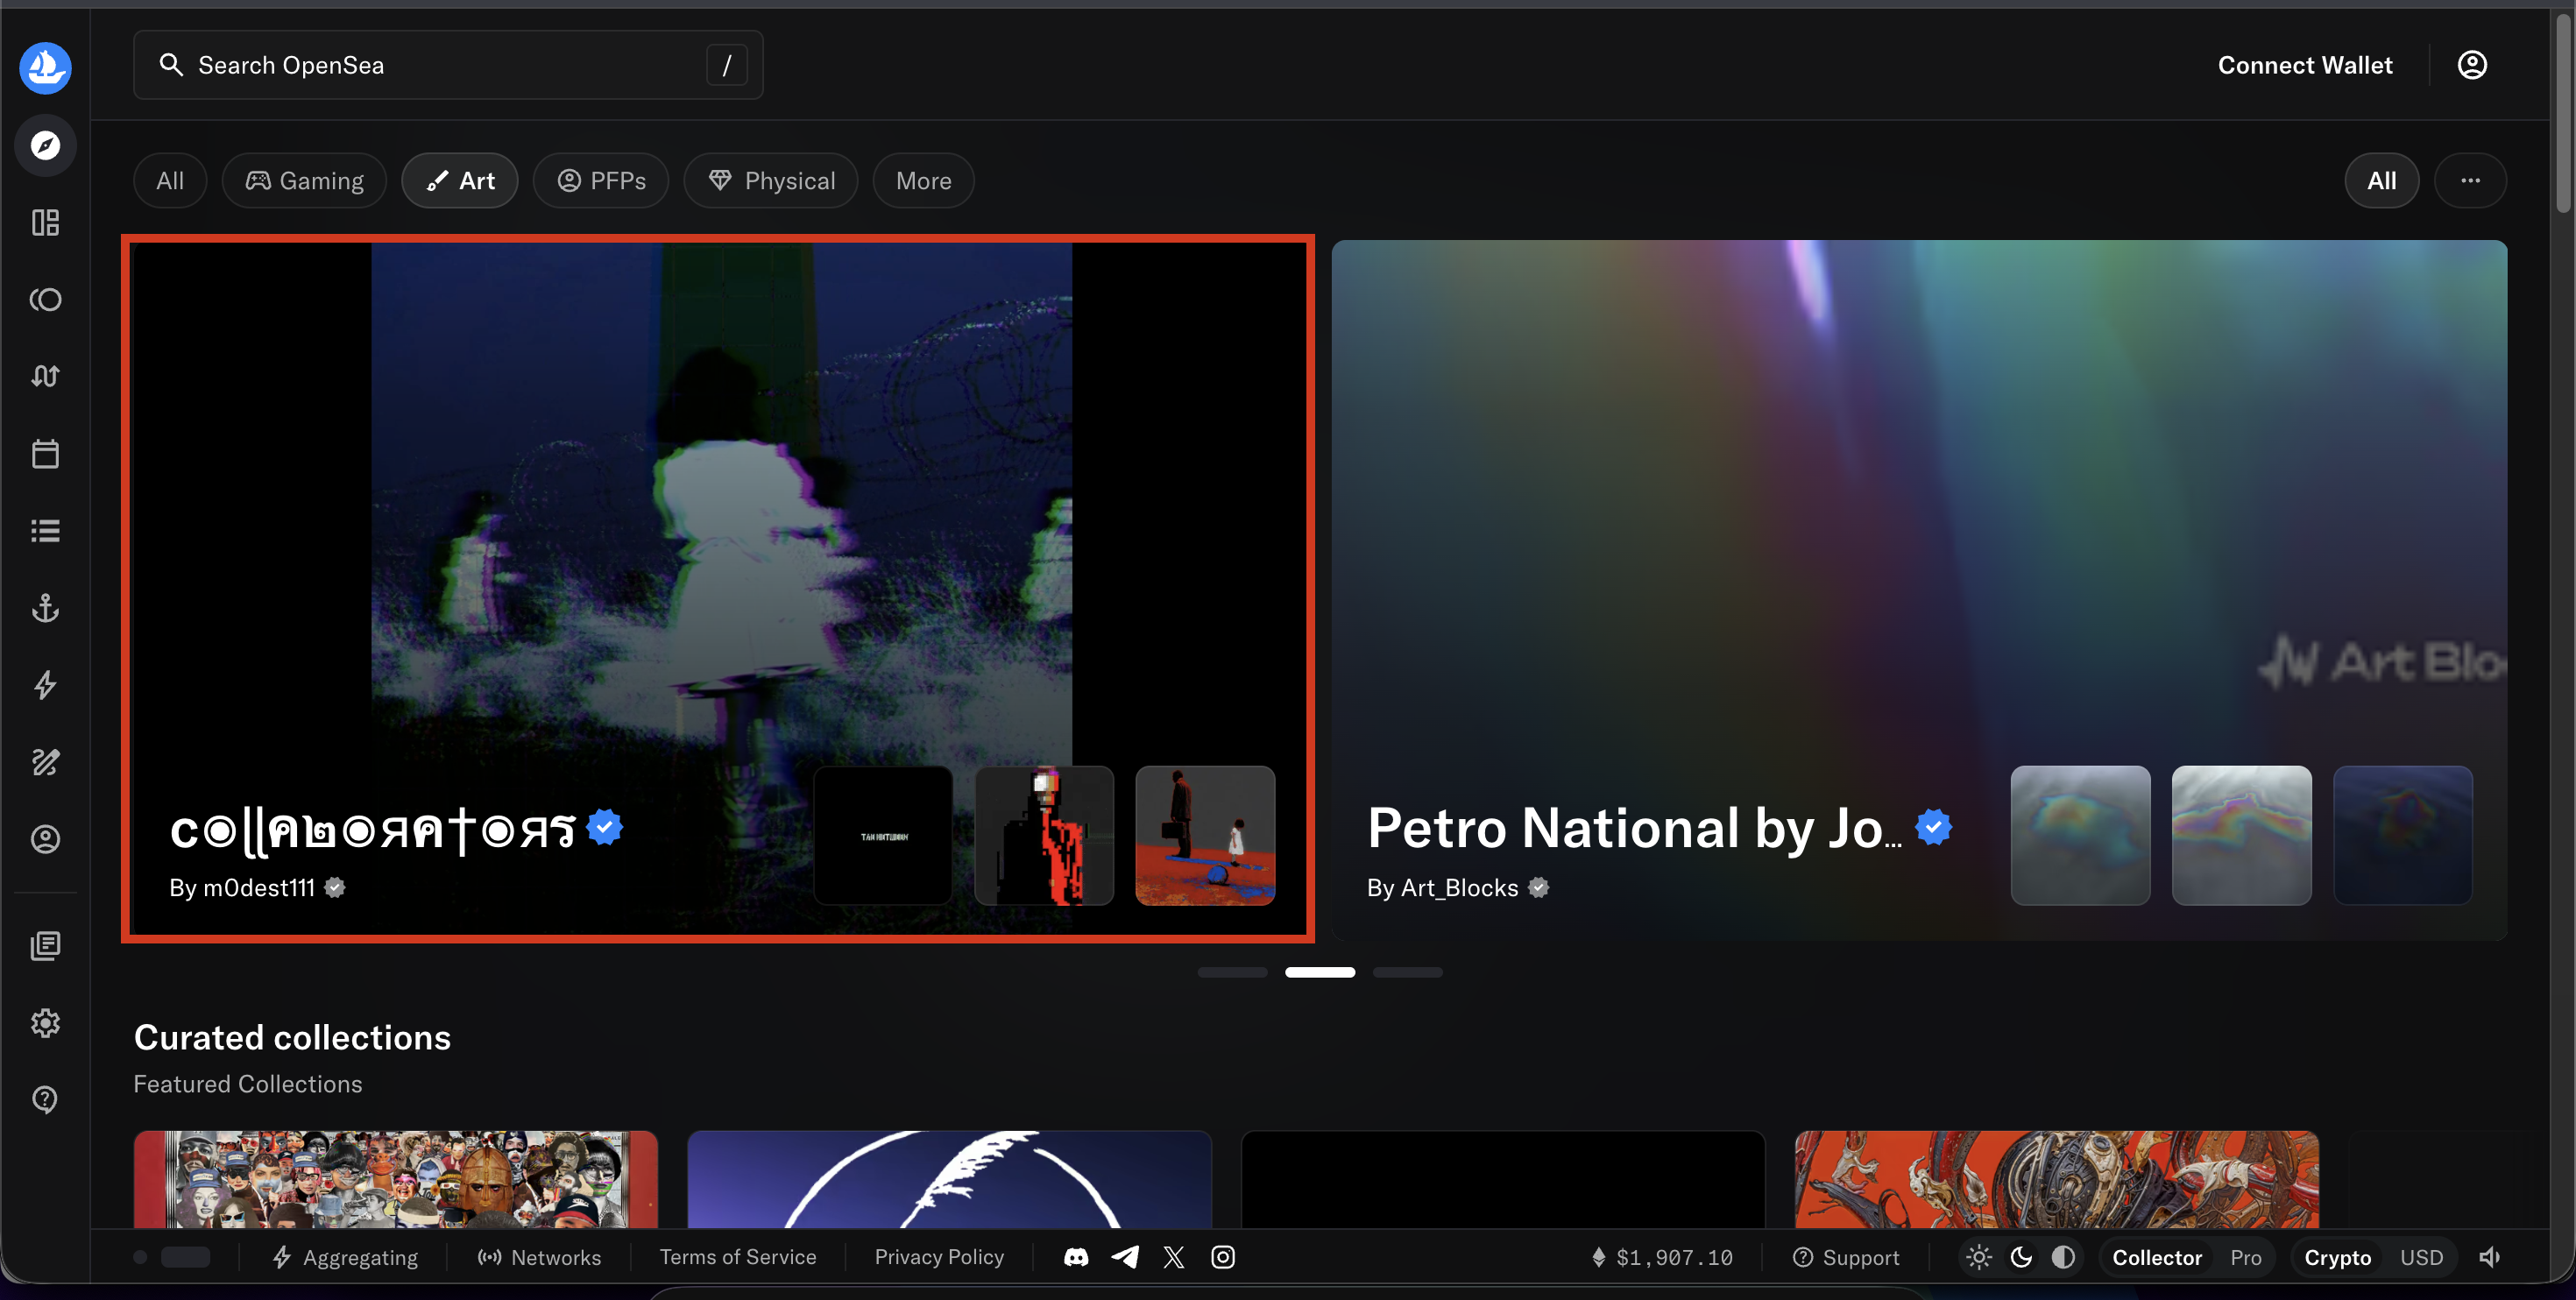The height and width of the screenshot is (1300, 2576).
Task: Open Privacy Policy link
Action: (939, 1257)
